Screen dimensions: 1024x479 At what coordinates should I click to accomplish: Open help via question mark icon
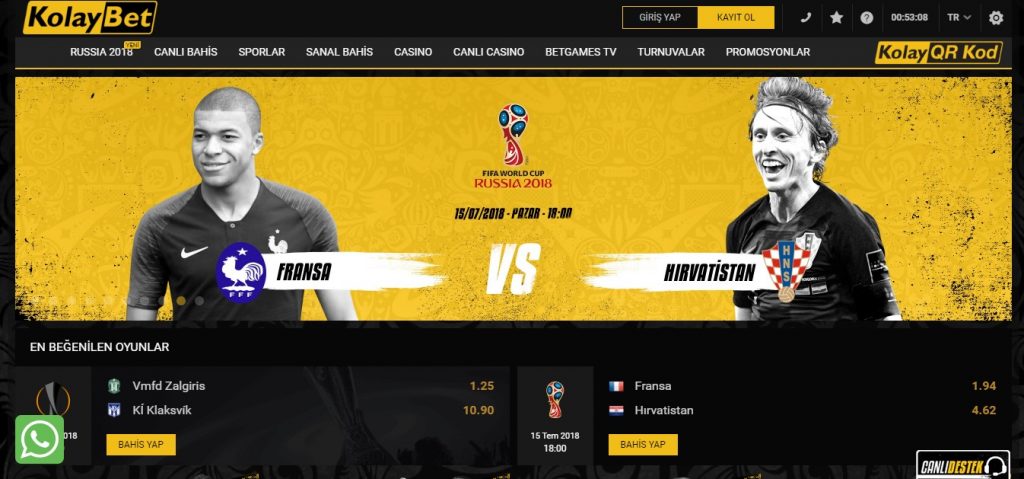tap(867, 18)
